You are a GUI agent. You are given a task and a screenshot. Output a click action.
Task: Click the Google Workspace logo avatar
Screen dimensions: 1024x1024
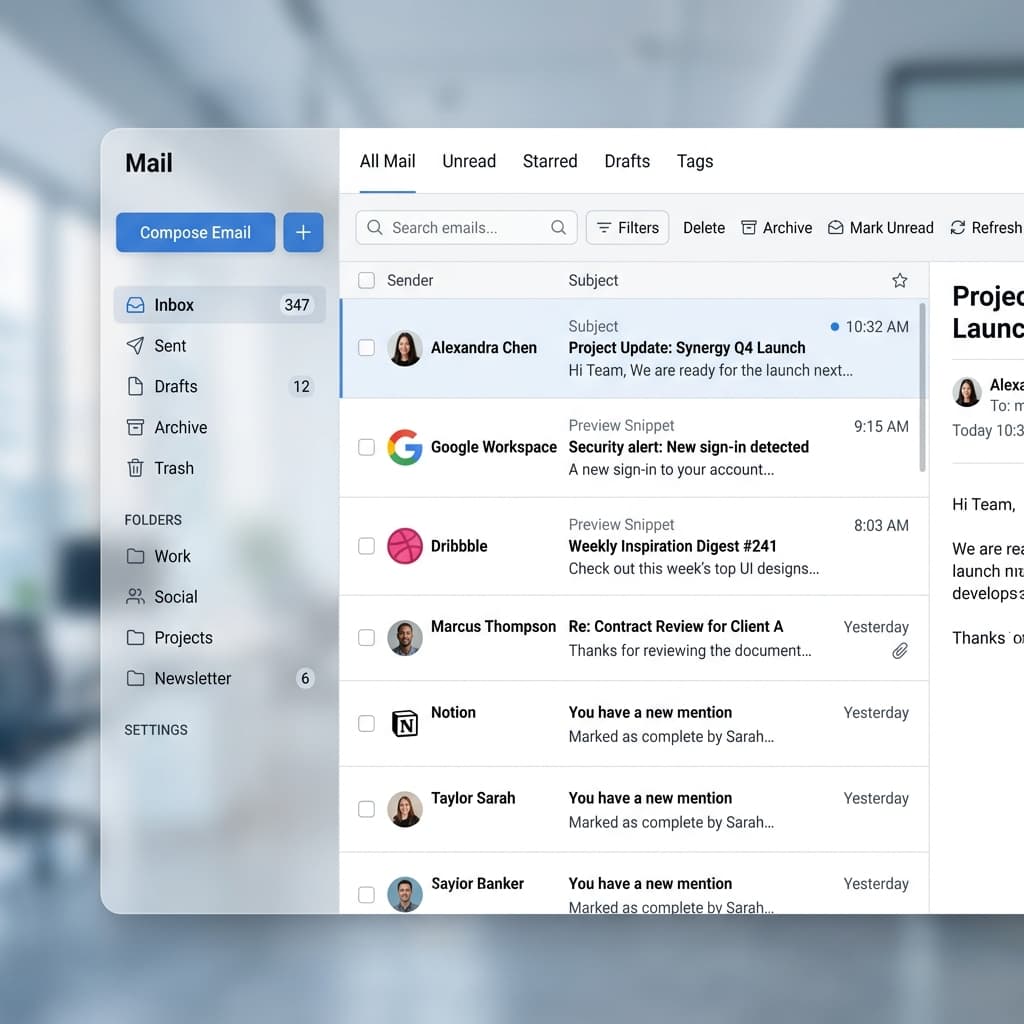click(405, 447)
